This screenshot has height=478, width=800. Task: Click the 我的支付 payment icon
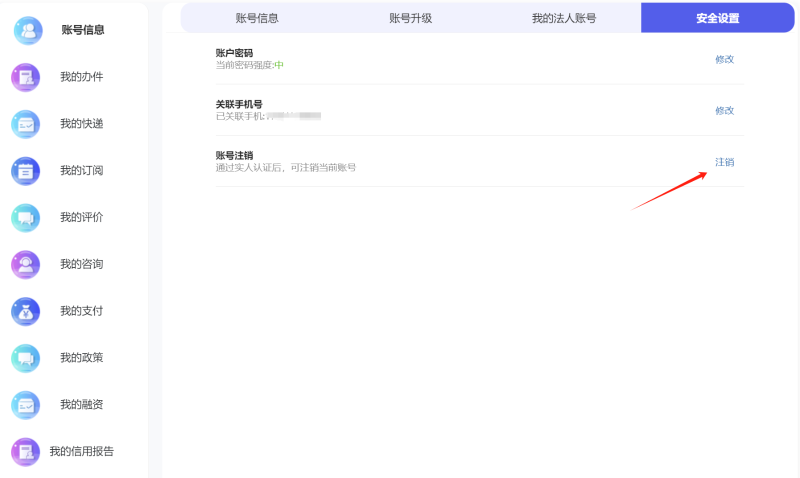26,311
